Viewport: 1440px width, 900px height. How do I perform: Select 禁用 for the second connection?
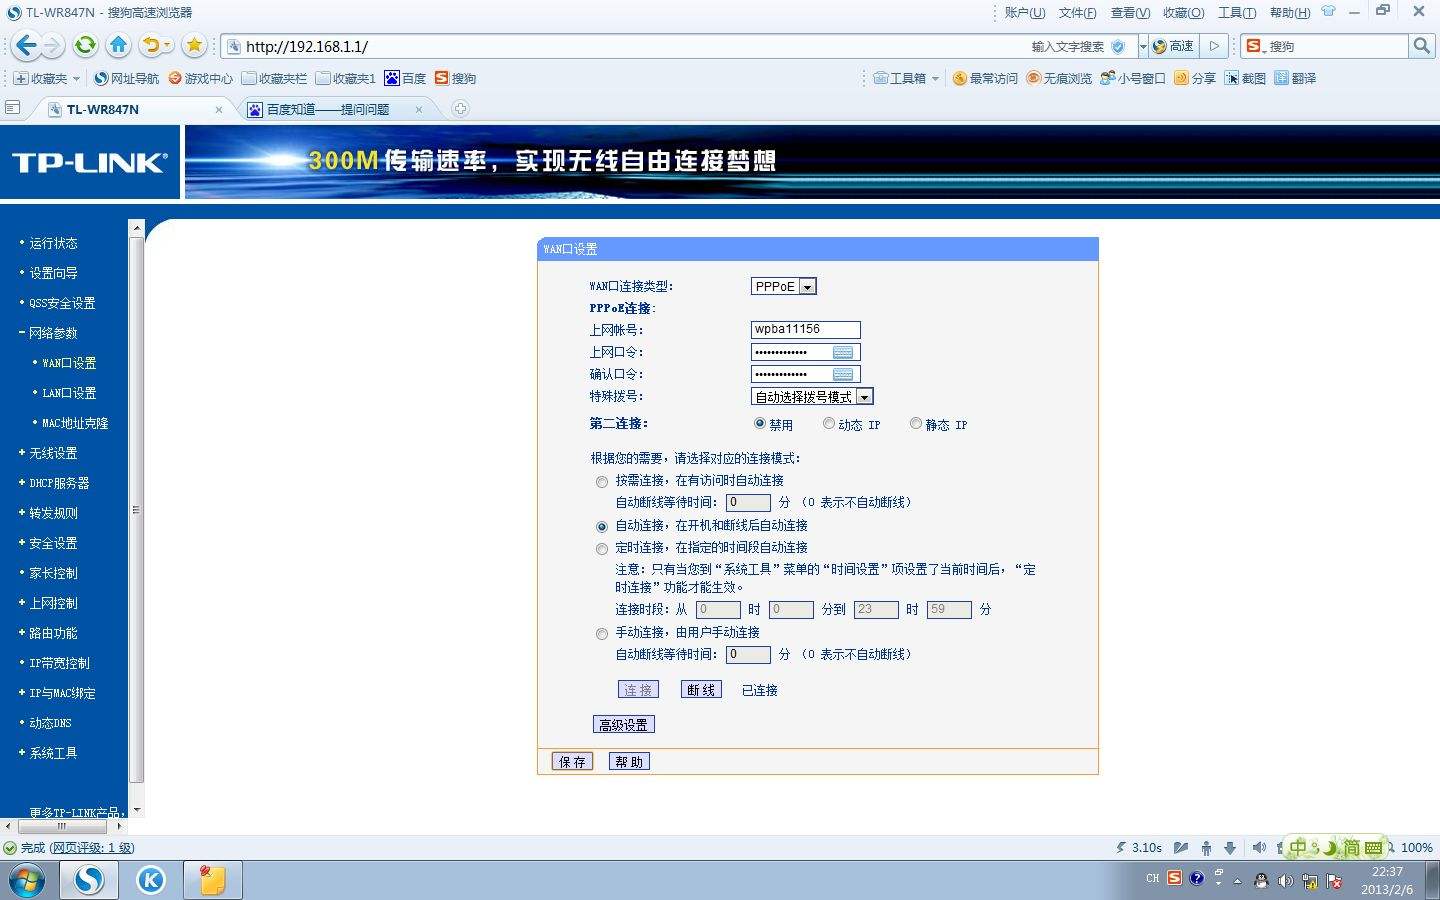(x=760, y=423)
